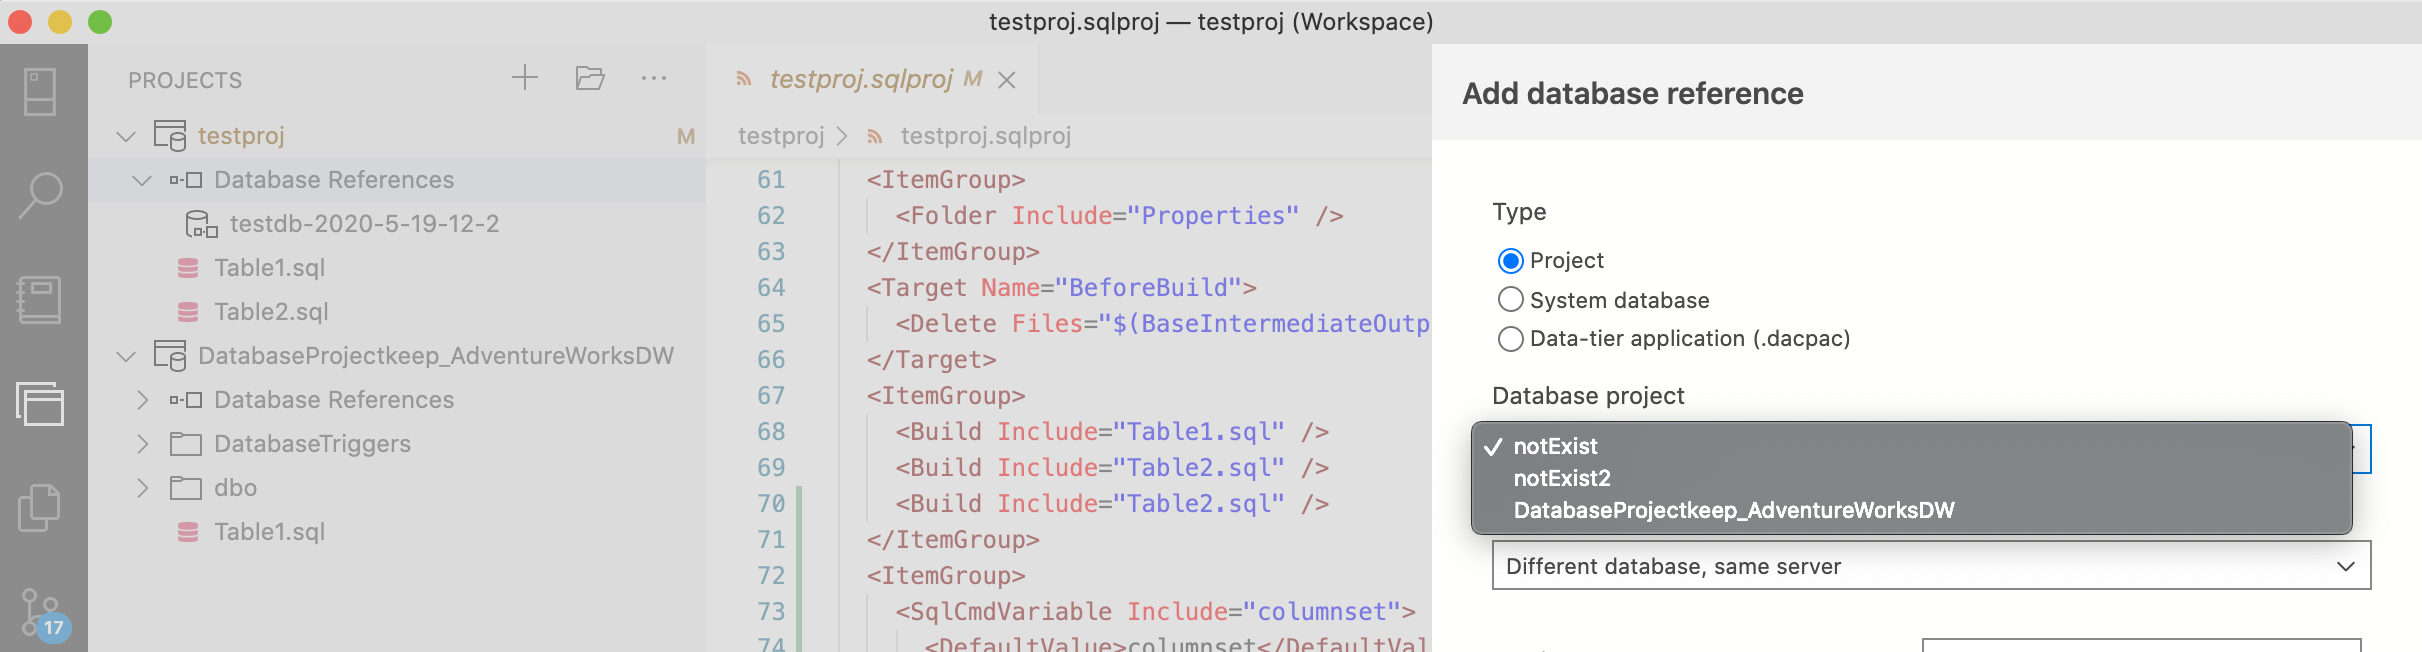Expand the DatabaseTriggers folder
The width and height of the screenshot is (2422, 652).
(142, 444)
